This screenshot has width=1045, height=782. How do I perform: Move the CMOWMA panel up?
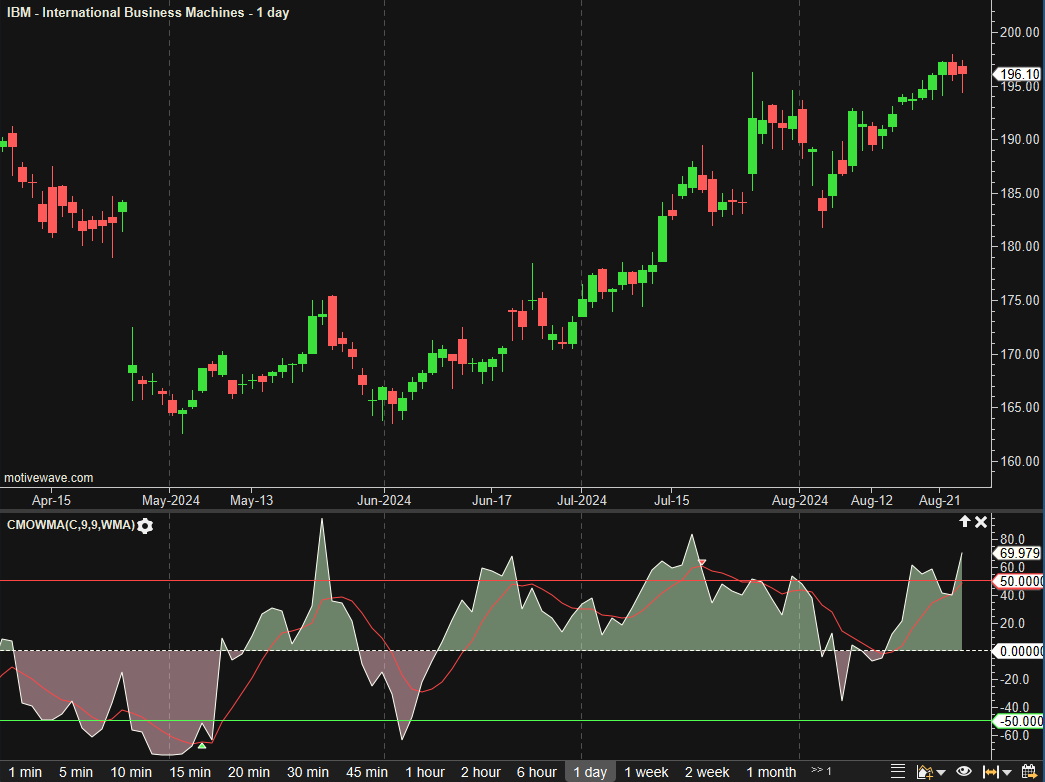click(x=964, y=522)
